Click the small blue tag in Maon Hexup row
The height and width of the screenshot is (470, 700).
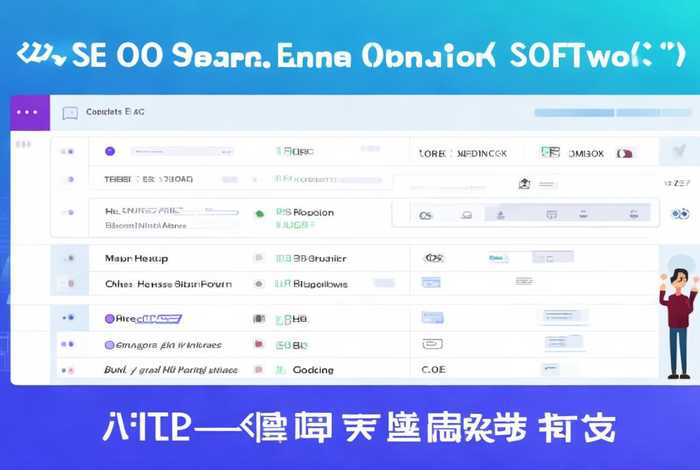tap(498, 258)
